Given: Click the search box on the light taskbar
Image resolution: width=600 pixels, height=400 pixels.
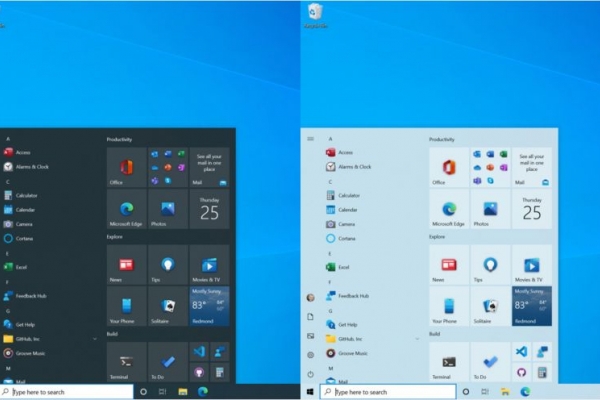Looking at the screenshot, I should pyautogui.click(x=388, y=392).
